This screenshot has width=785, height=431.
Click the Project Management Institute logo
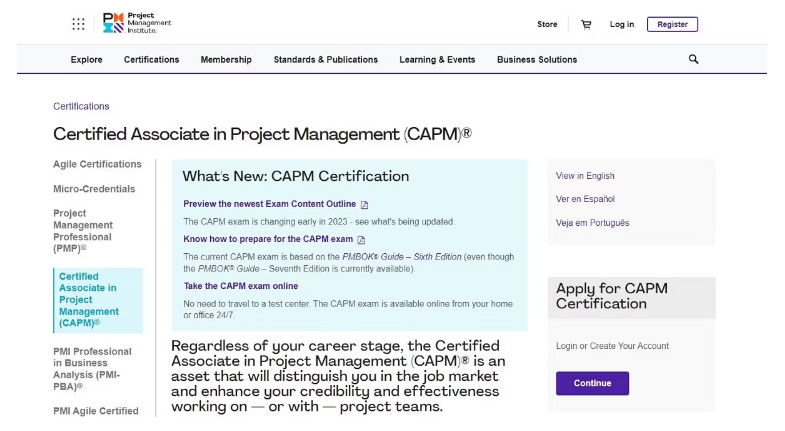pyautogui.click(x=137, y=23)
